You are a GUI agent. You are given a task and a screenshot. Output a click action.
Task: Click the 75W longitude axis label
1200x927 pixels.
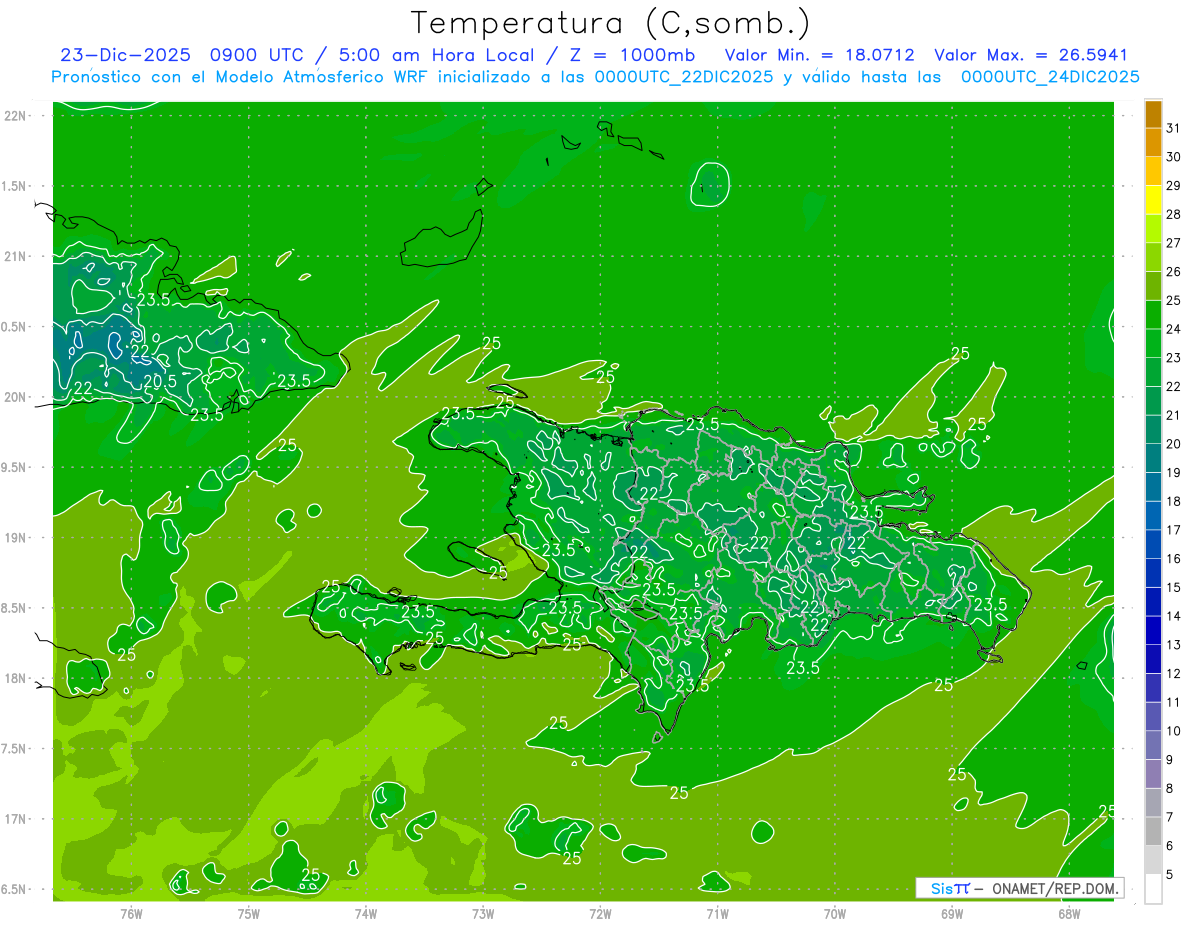coord(249,913)
